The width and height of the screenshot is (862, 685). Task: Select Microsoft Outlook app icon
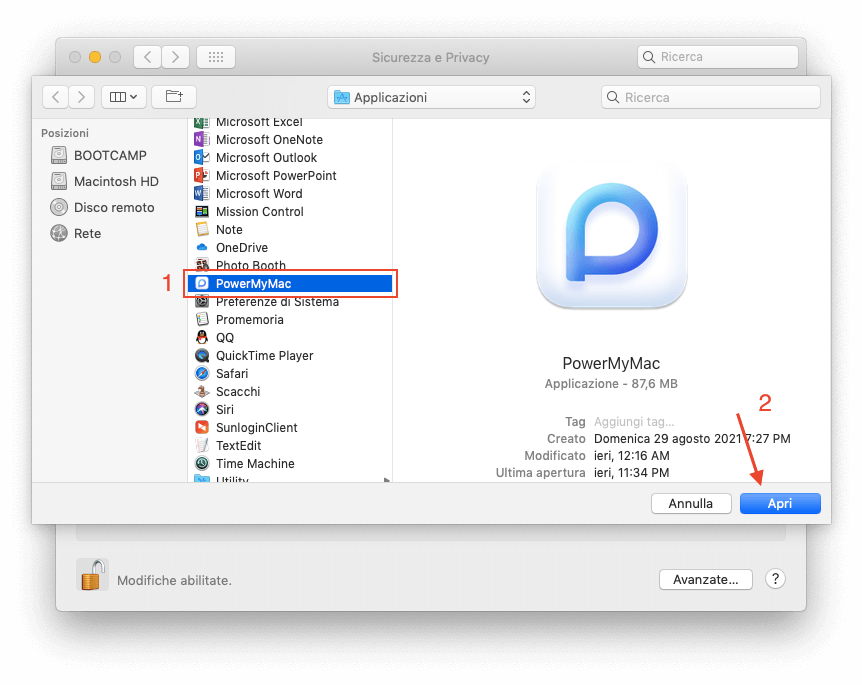[202, 158]
